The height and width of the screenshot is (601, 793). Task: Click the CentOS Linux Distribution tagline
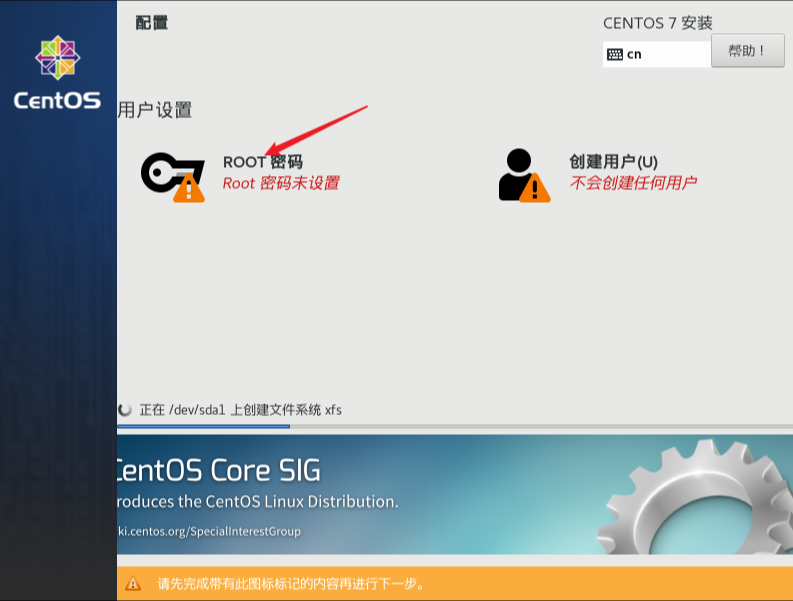point(258,501)
